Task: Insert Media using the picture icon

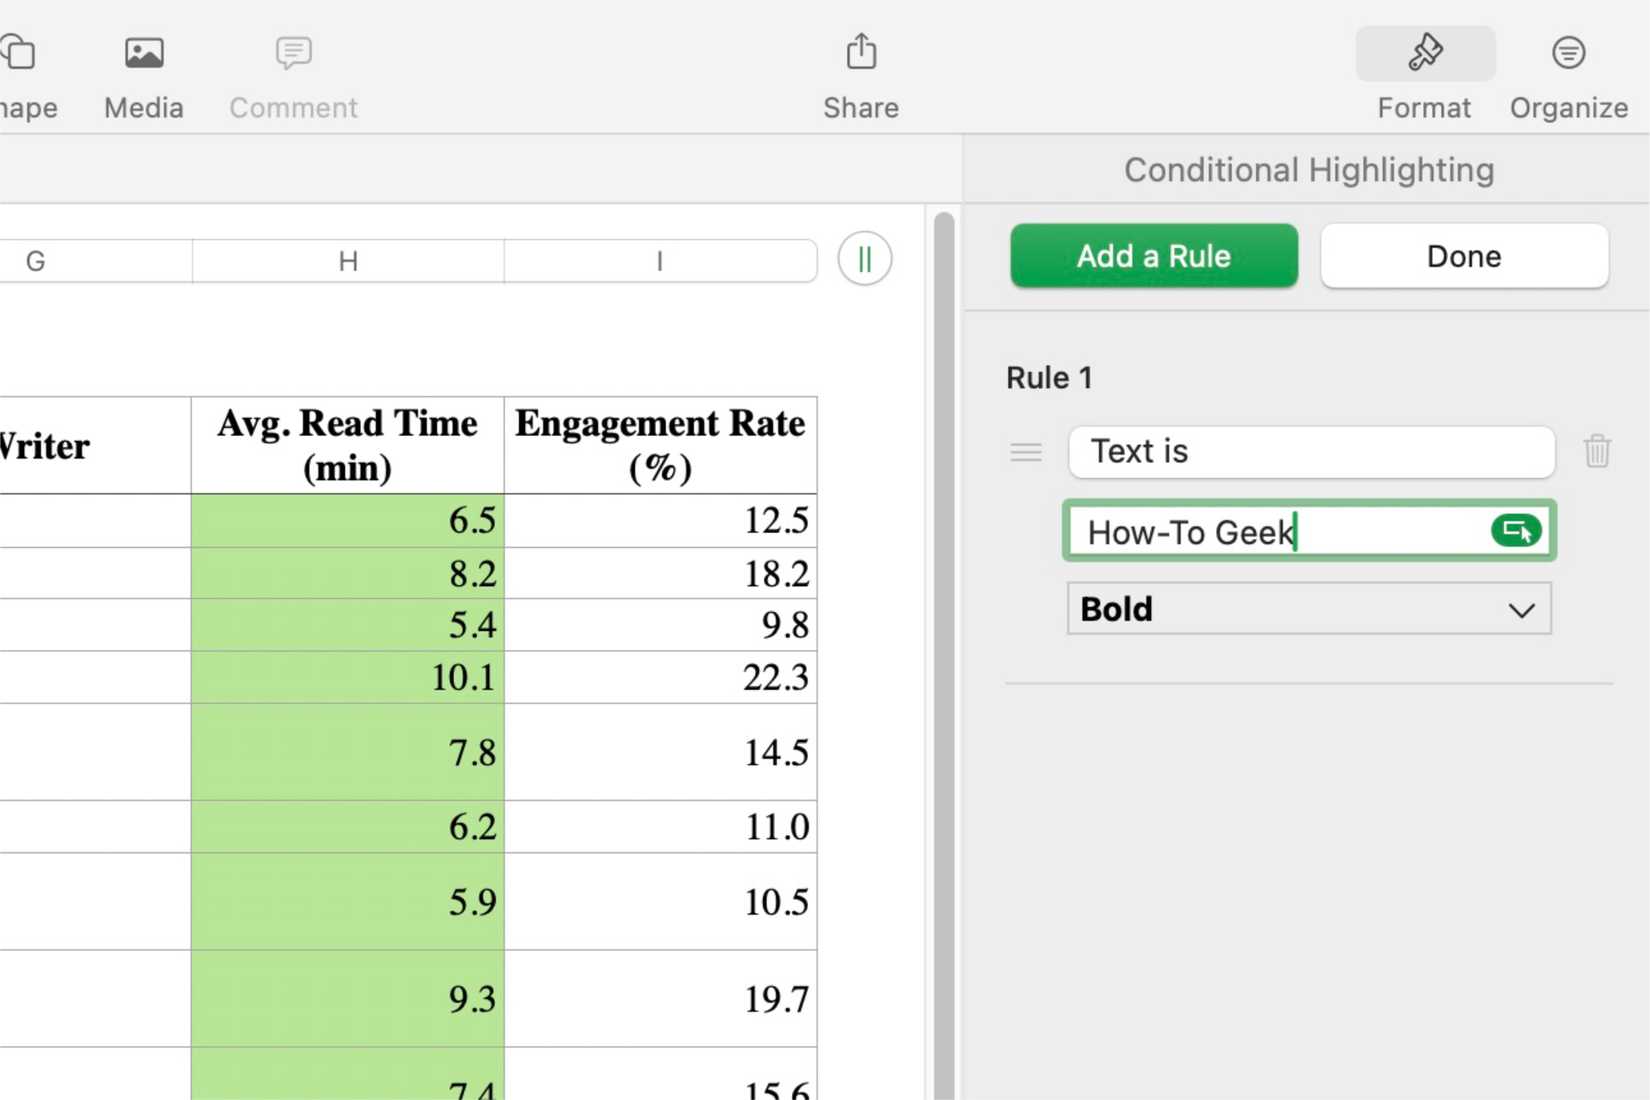Action: 144,53
